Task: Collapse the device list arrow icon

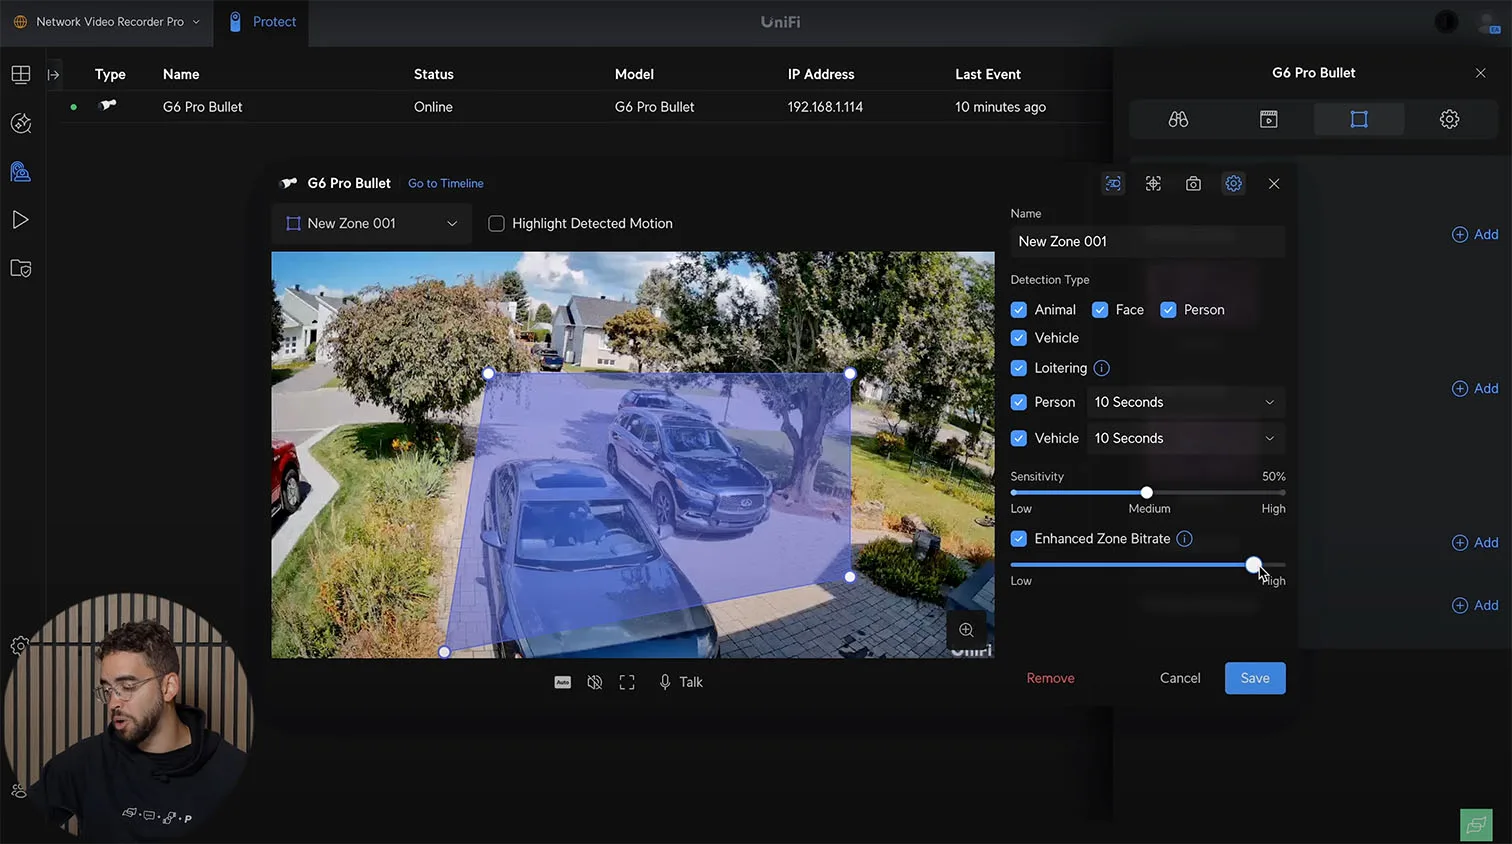Action: click(x=54, y=75)
